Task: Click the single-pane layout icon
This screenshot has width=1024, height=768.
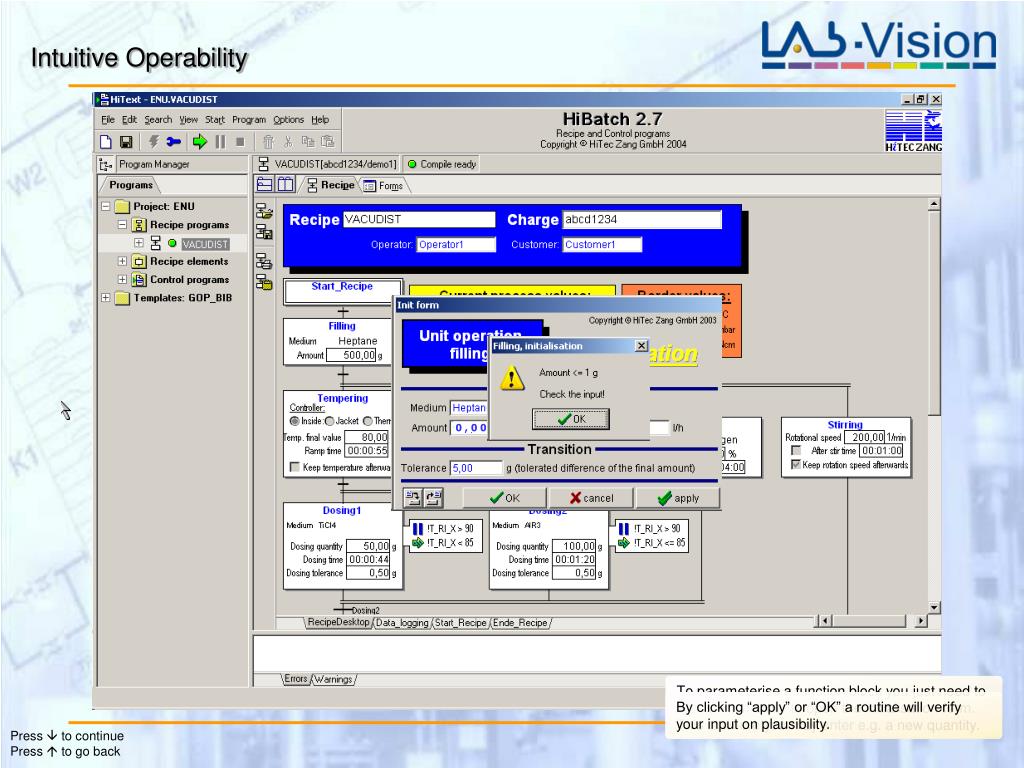Action: (264, 185)
